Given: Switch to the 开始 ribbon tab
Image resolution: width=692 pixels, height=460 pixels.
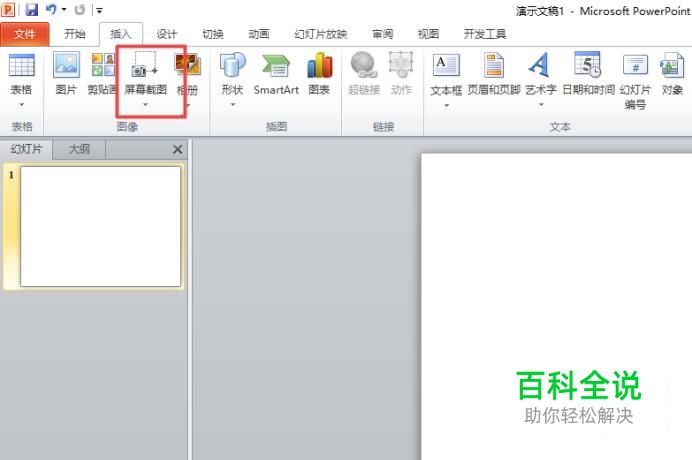Looking at the screenshot, I should coord(75,34).
